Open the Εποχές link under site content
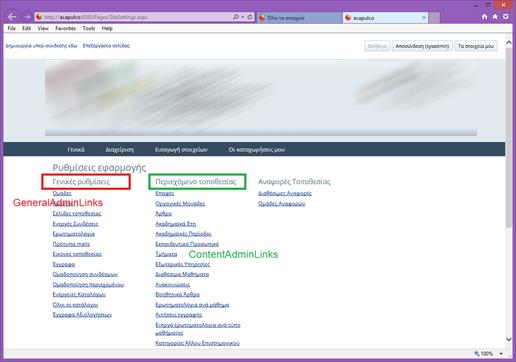 click(x=165, y=193)
